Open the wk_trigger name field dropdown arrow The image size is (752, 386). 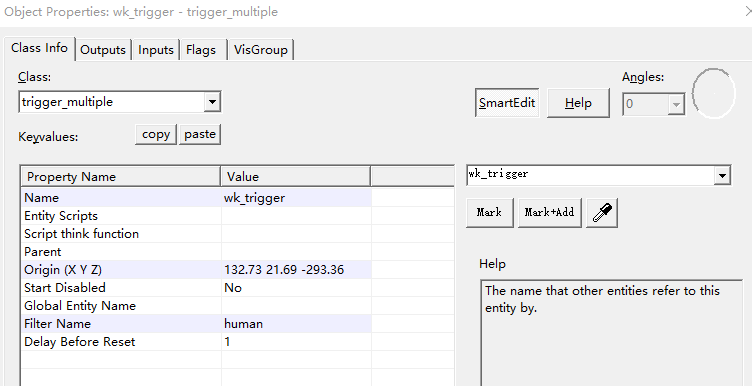pyautogui.click(x=722, y=176)
